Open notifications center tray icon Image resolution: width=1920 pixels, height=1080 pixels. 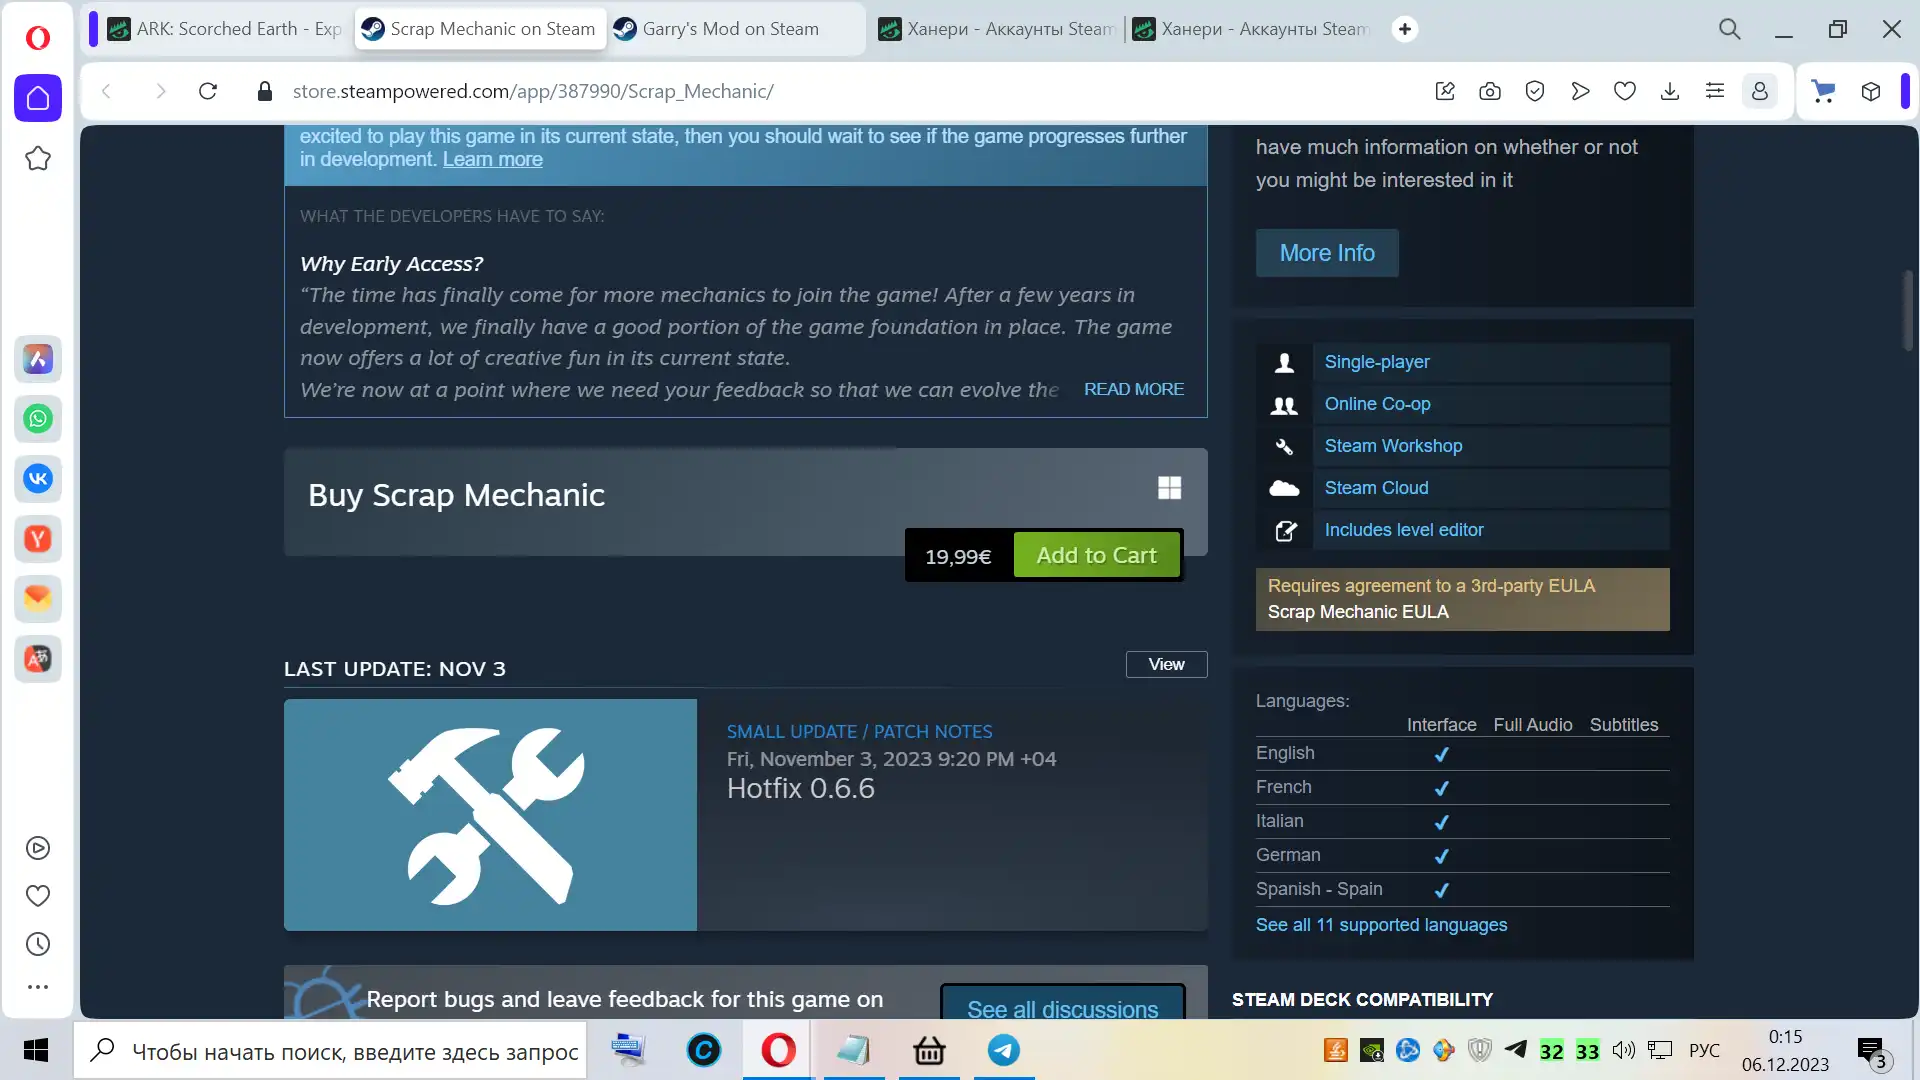coord(1871,1051)
